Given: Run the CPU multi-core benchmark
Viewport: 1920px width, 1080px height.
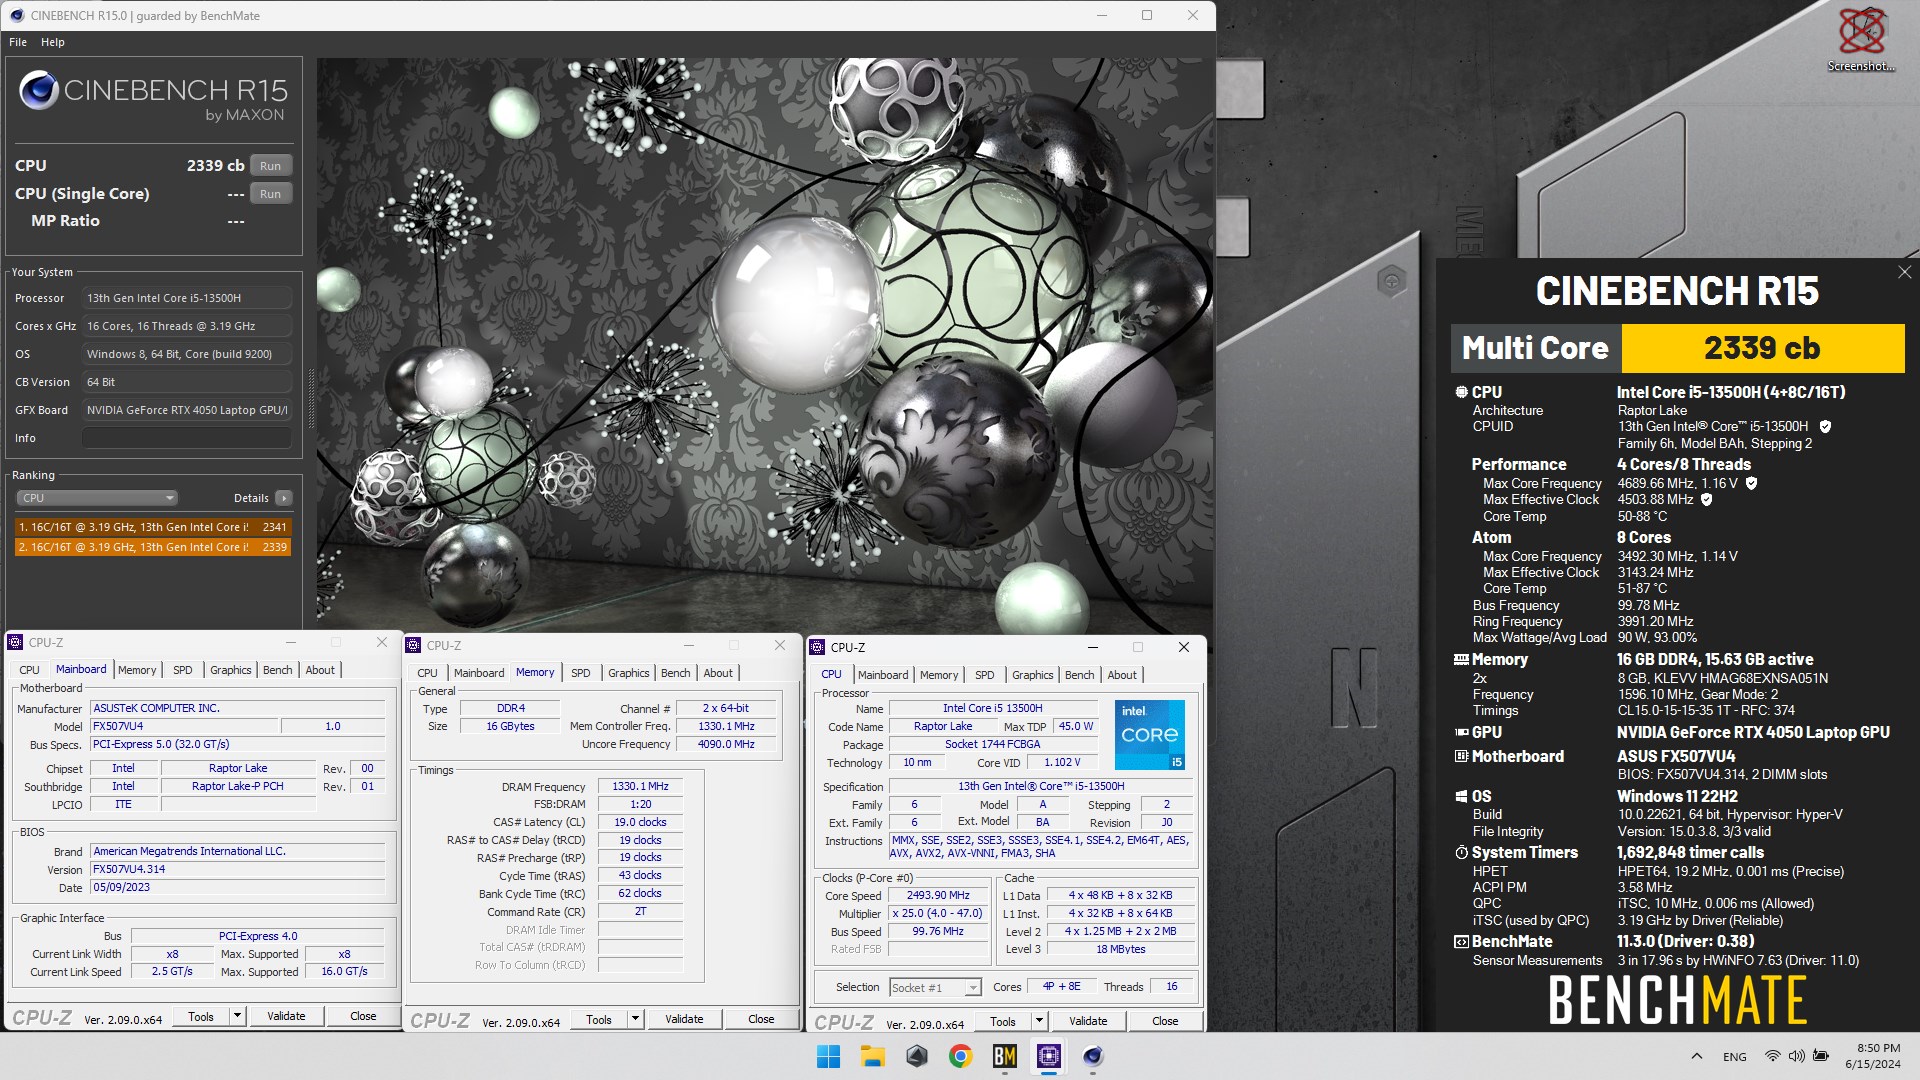Looking at the screenshot, I should (x=270, y=166).
